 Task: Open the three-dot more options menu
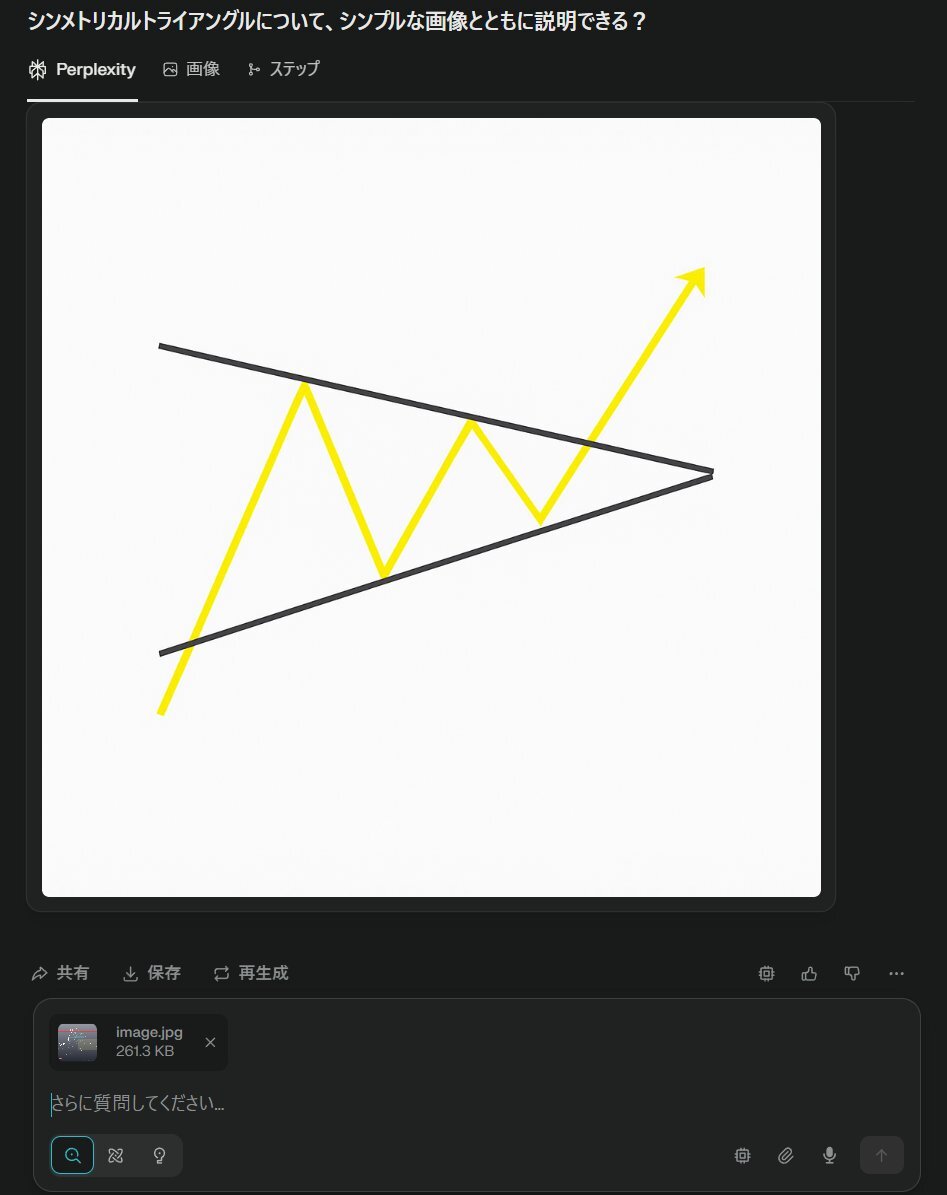pyautogui.click(x=896, y=973)
